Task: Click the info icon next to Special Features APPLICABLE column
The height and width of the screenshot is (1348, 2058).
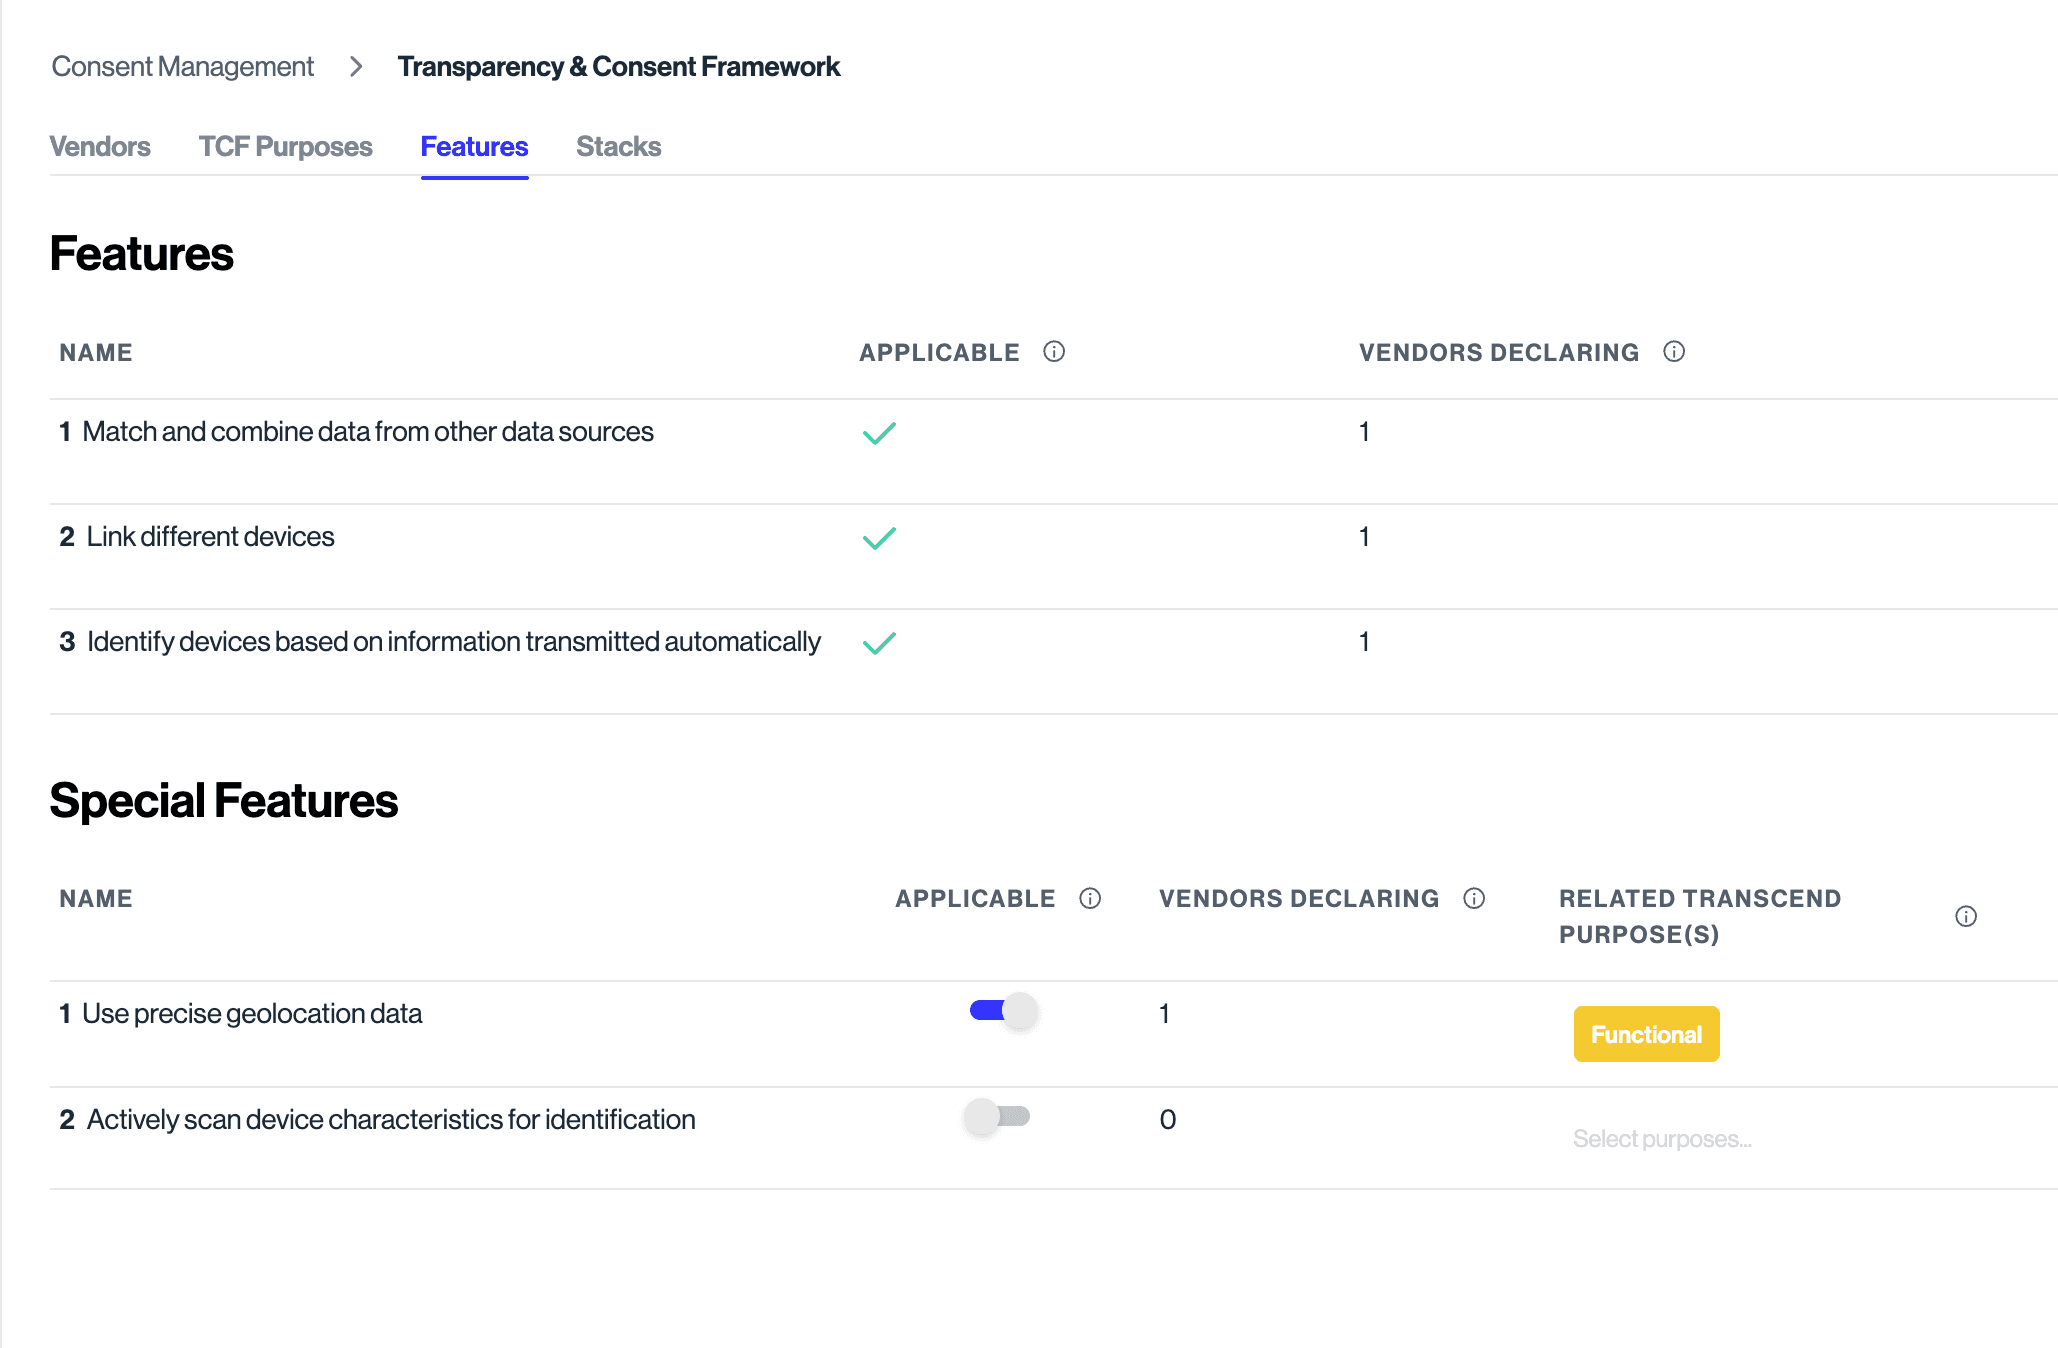Action: tap(1090, 898)
